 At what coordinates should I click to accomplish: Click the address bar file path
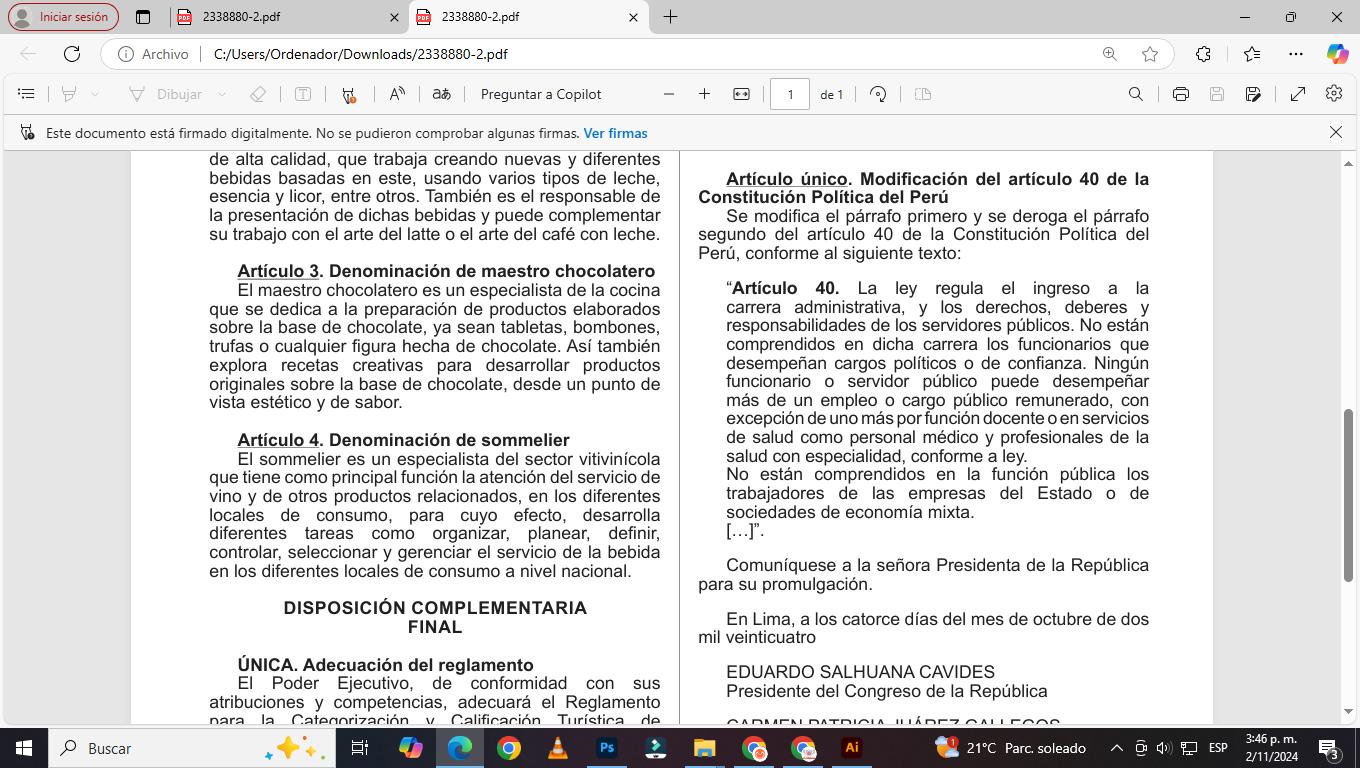click(x=361, y=54)
